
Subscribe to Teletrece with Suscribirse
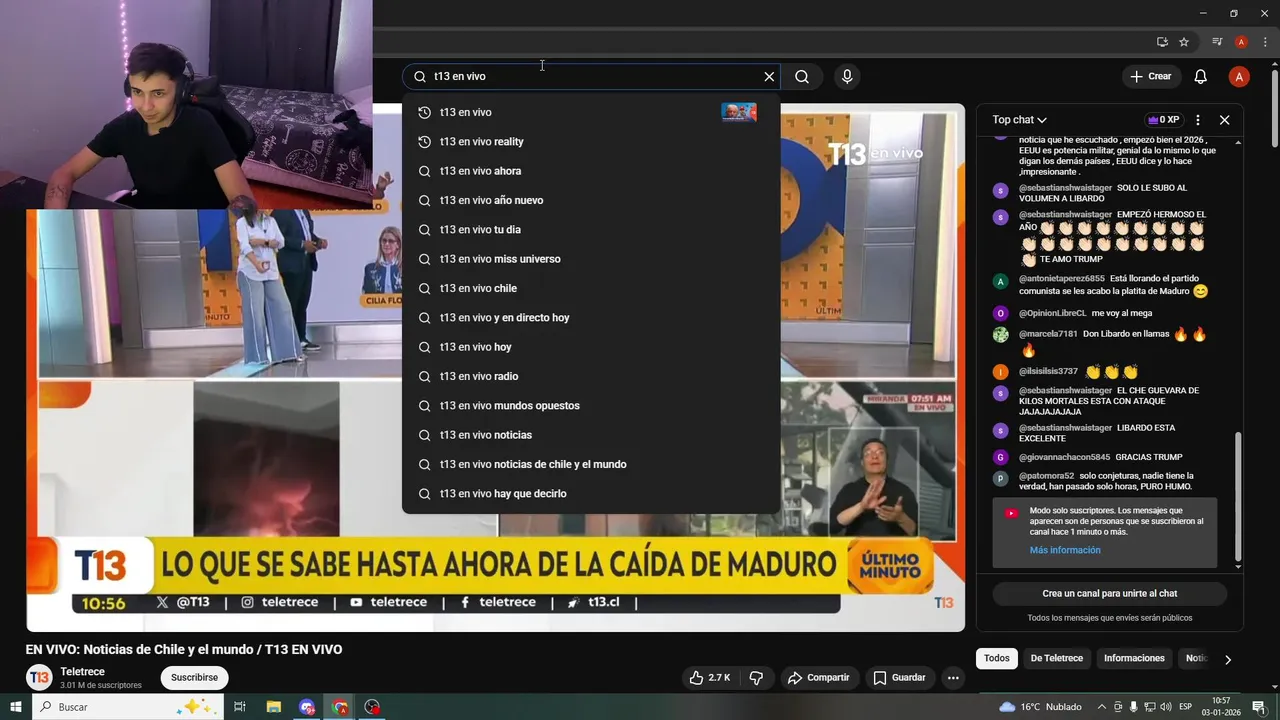[194, 678]
